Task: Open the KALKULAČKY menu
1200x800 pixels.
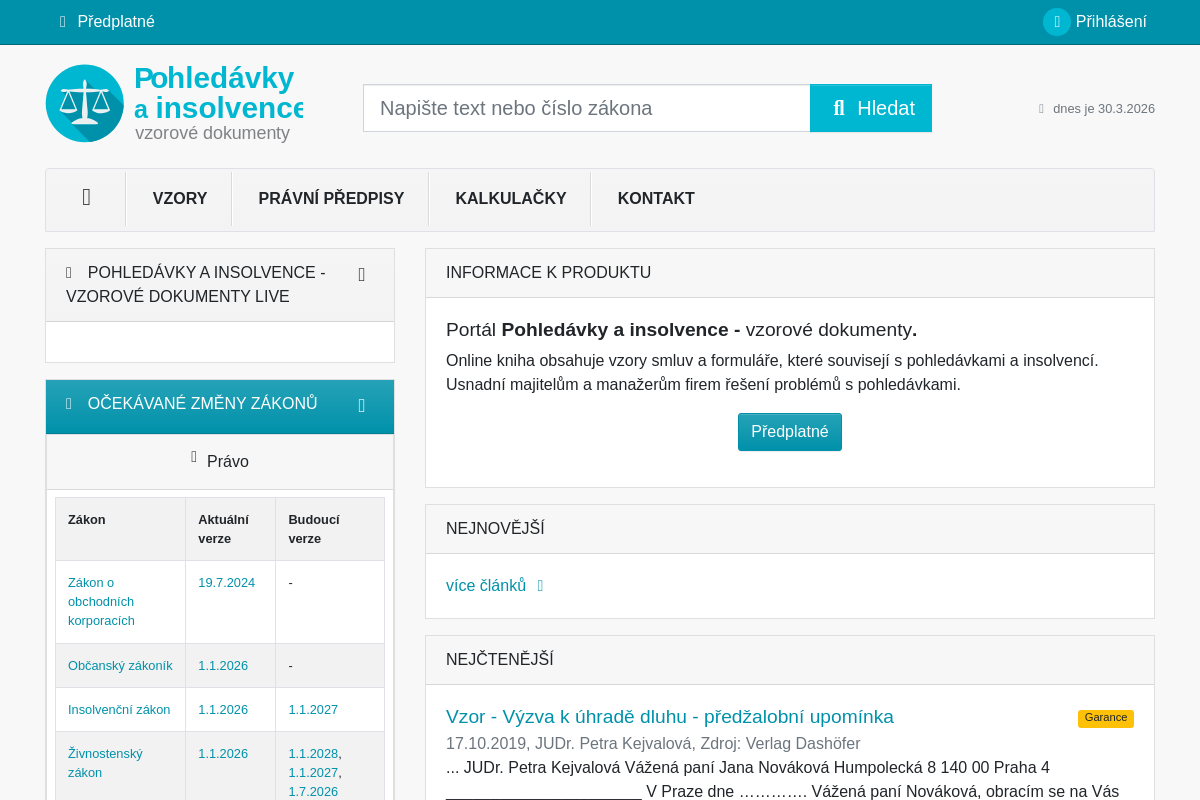Action: [x=510, y=198]
